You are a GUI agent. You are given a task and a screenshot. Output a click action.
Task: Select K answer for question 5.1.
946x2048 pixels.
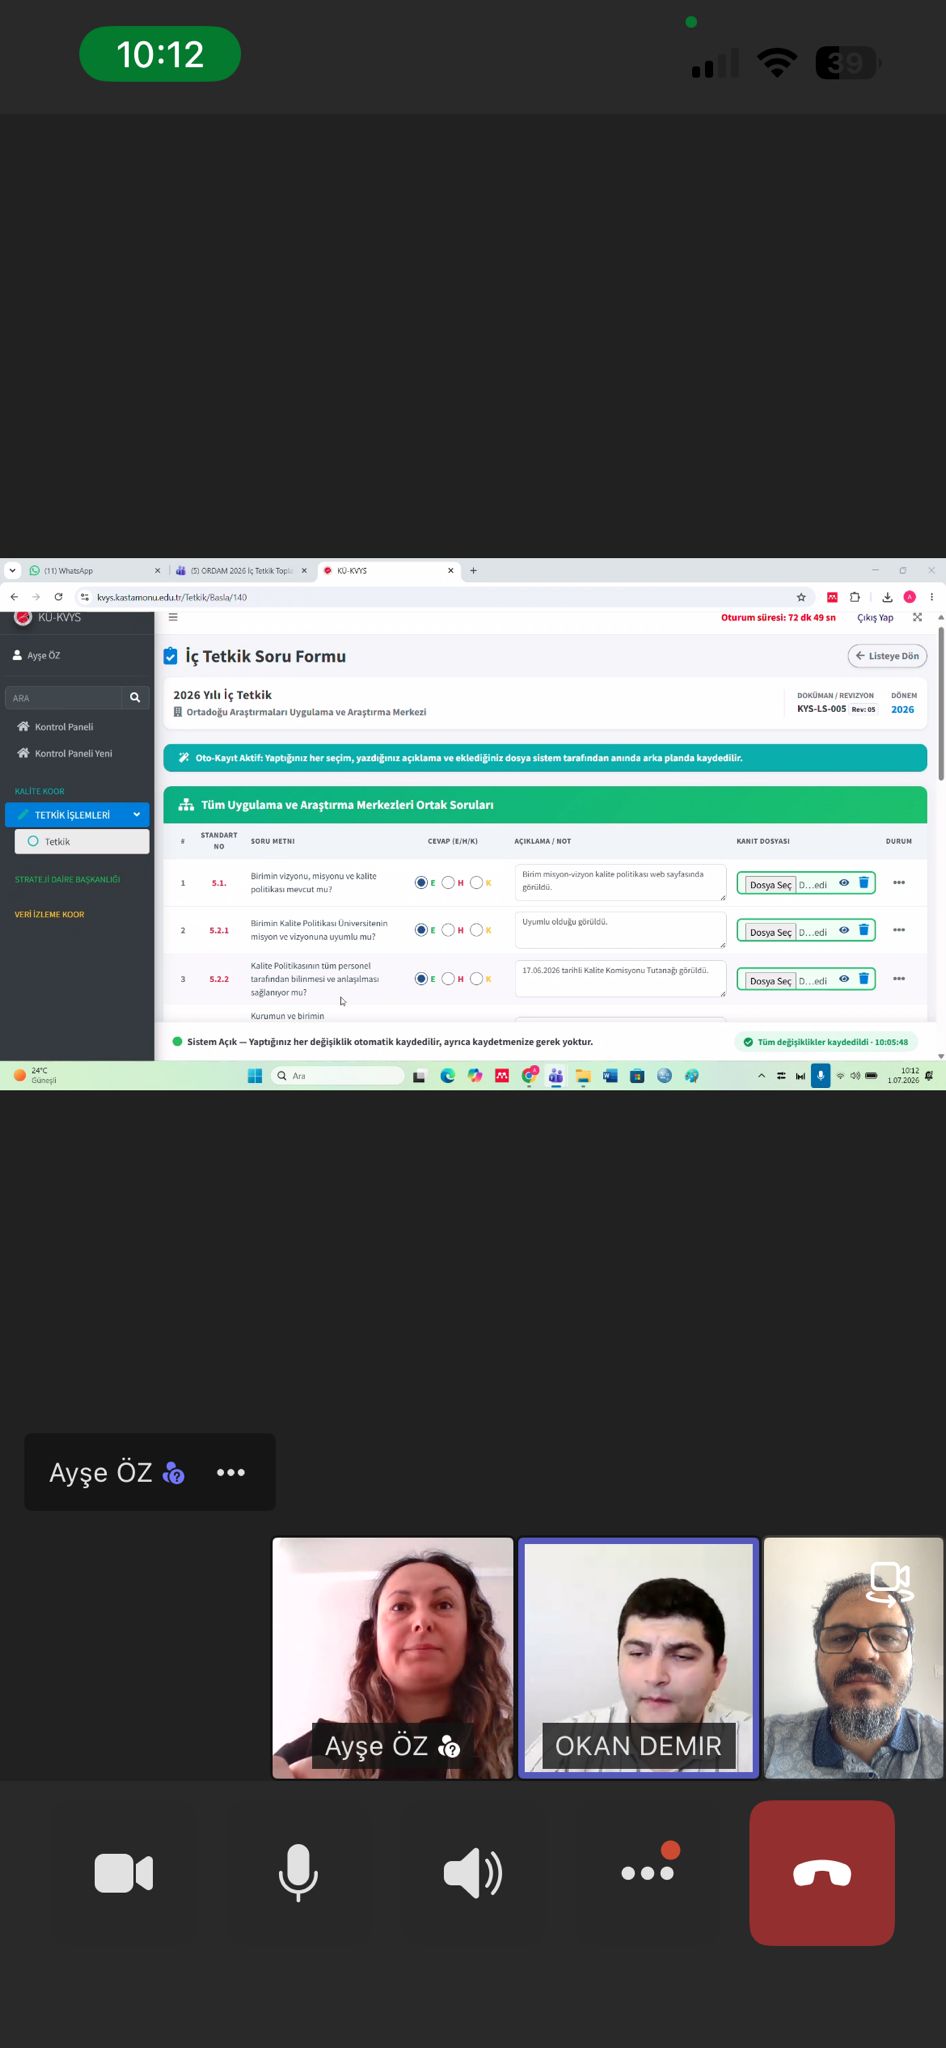(476, 883)
